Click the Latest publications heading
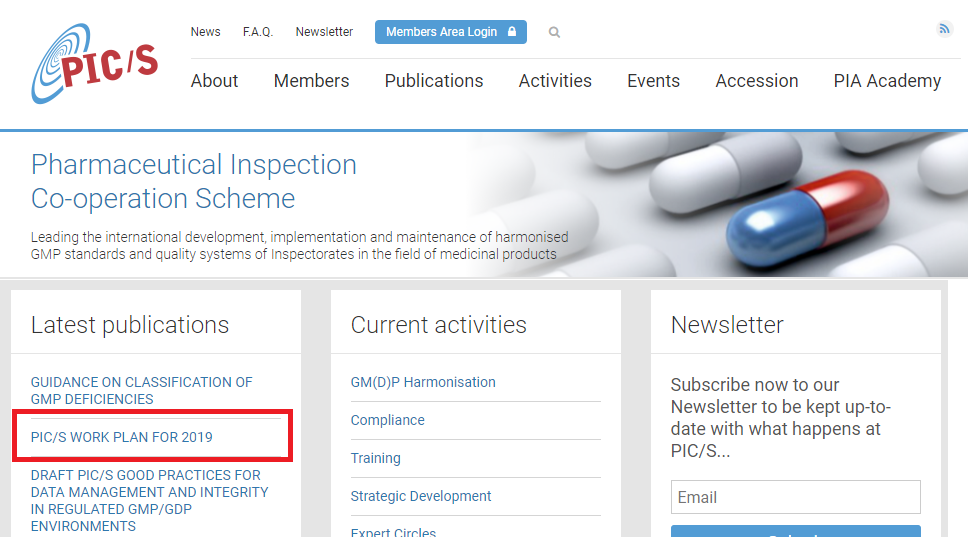 (x=130, y=325)
